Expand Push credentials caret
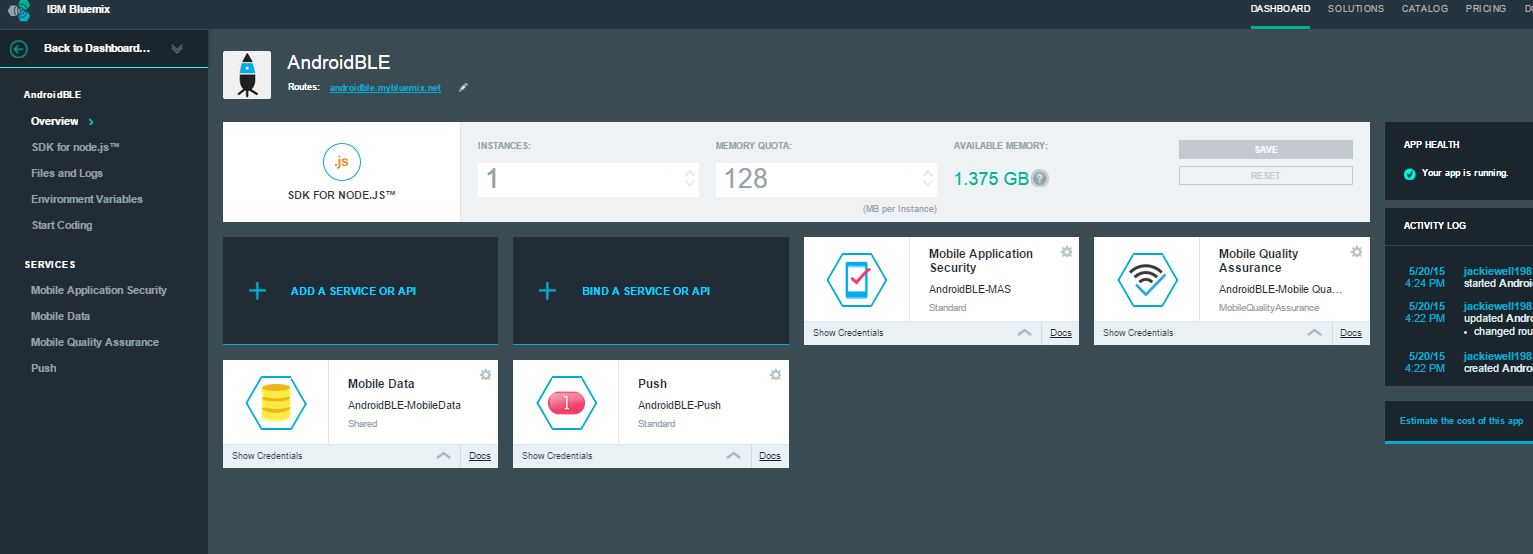Image resolution: width=1533 pixels, height=554 pixels. [734, 456]
